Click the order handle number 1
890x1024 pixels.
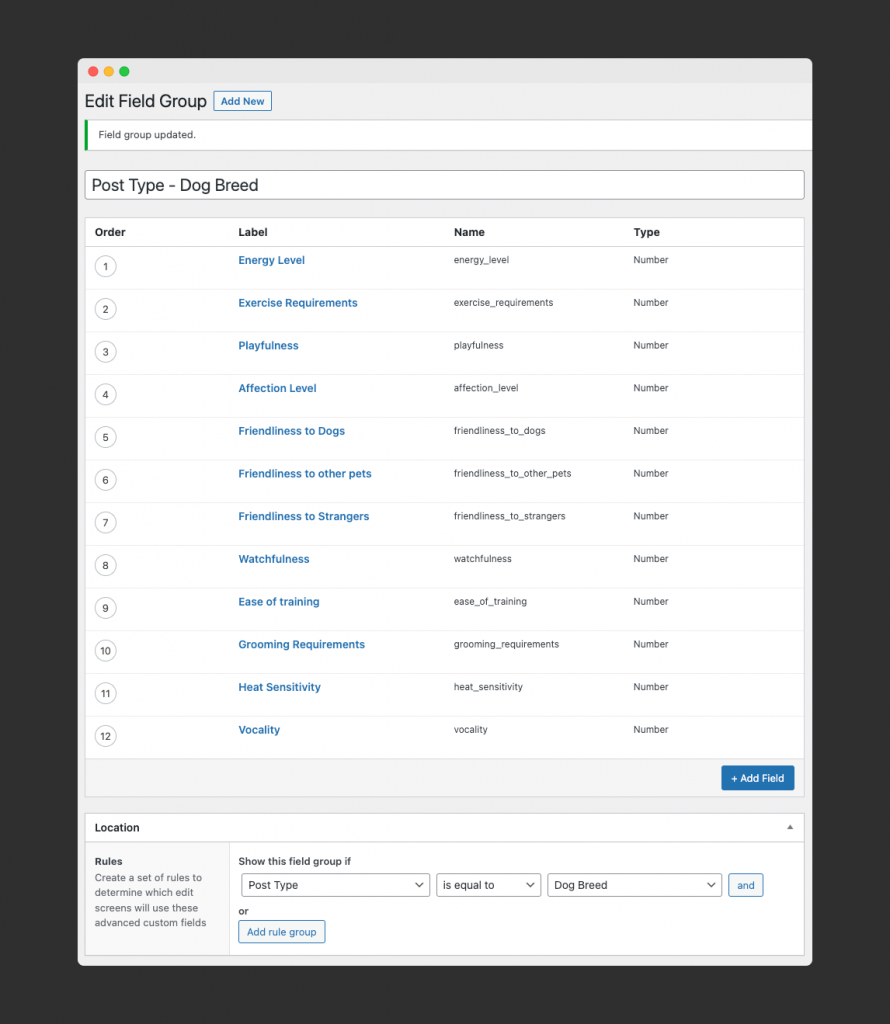click(105, 266)
